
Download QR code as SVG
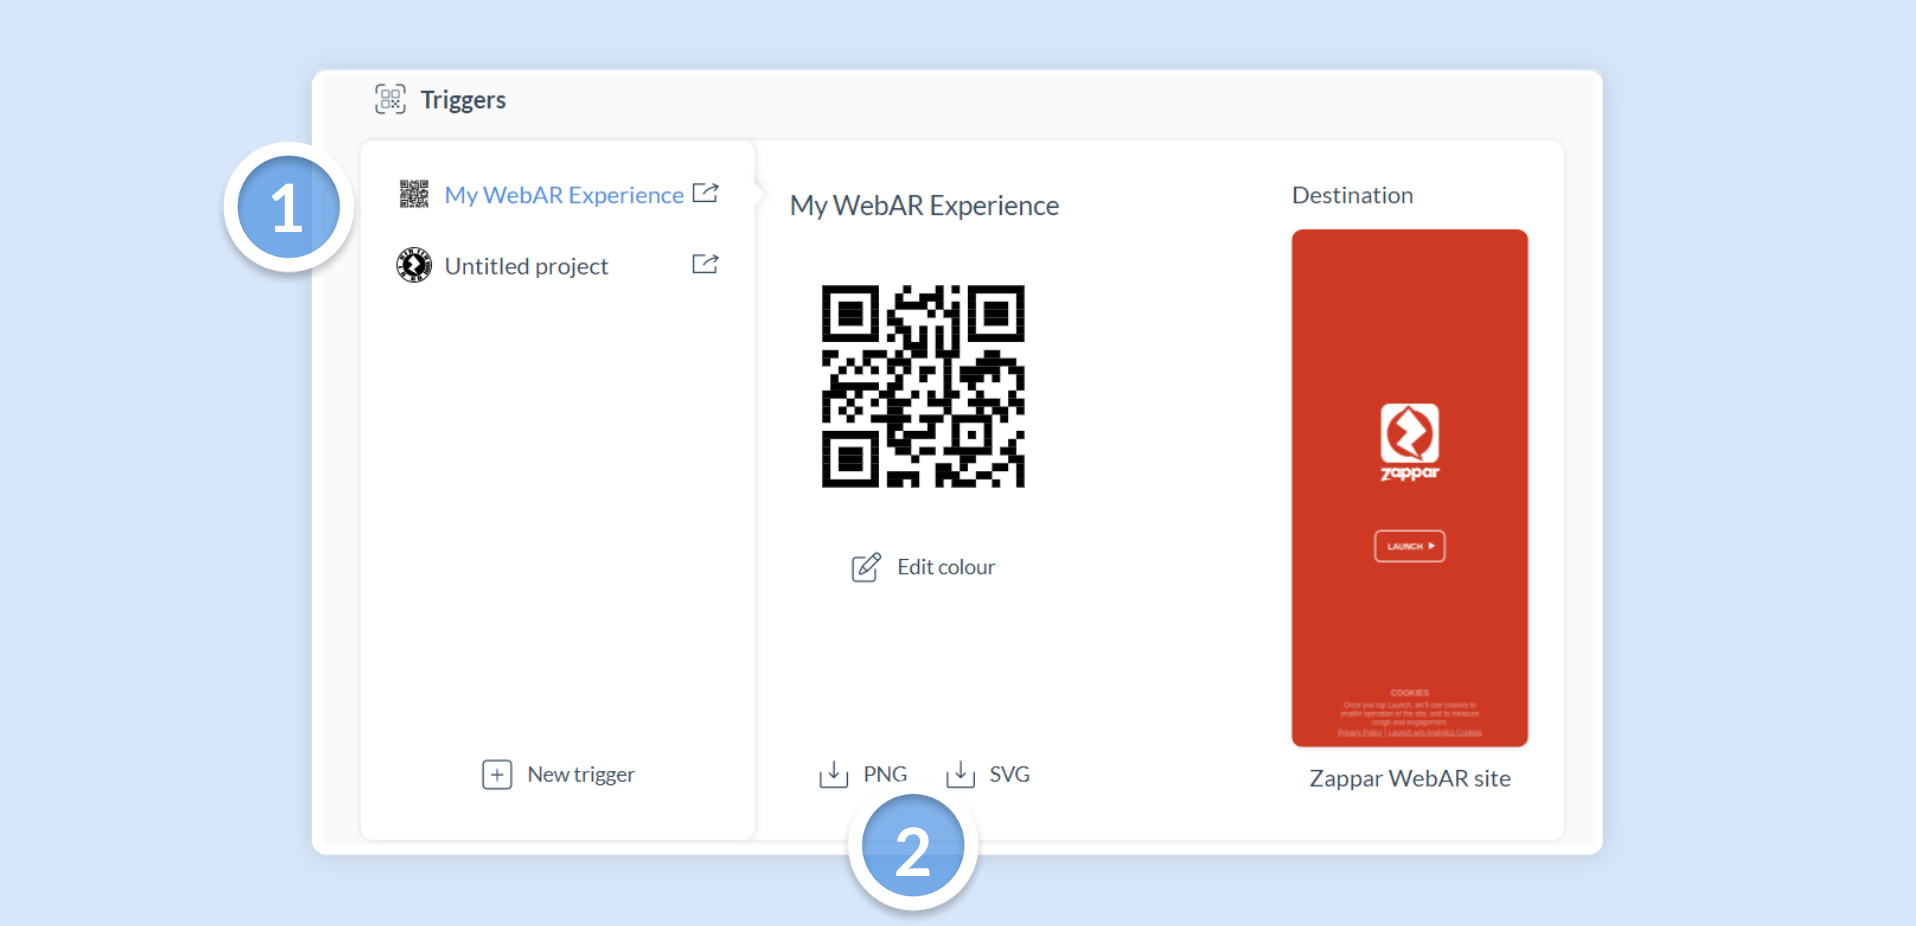[x=1009, y=774]
